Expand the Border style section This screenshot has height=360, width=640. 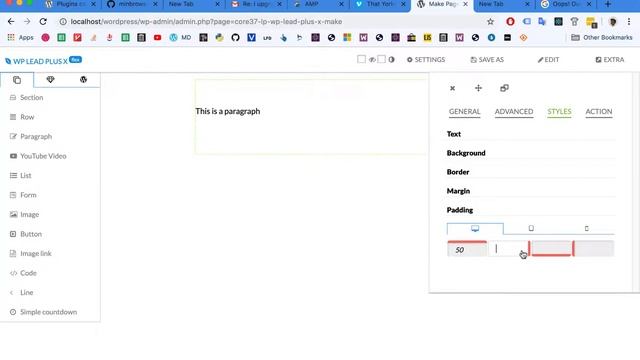pos(458,172)
